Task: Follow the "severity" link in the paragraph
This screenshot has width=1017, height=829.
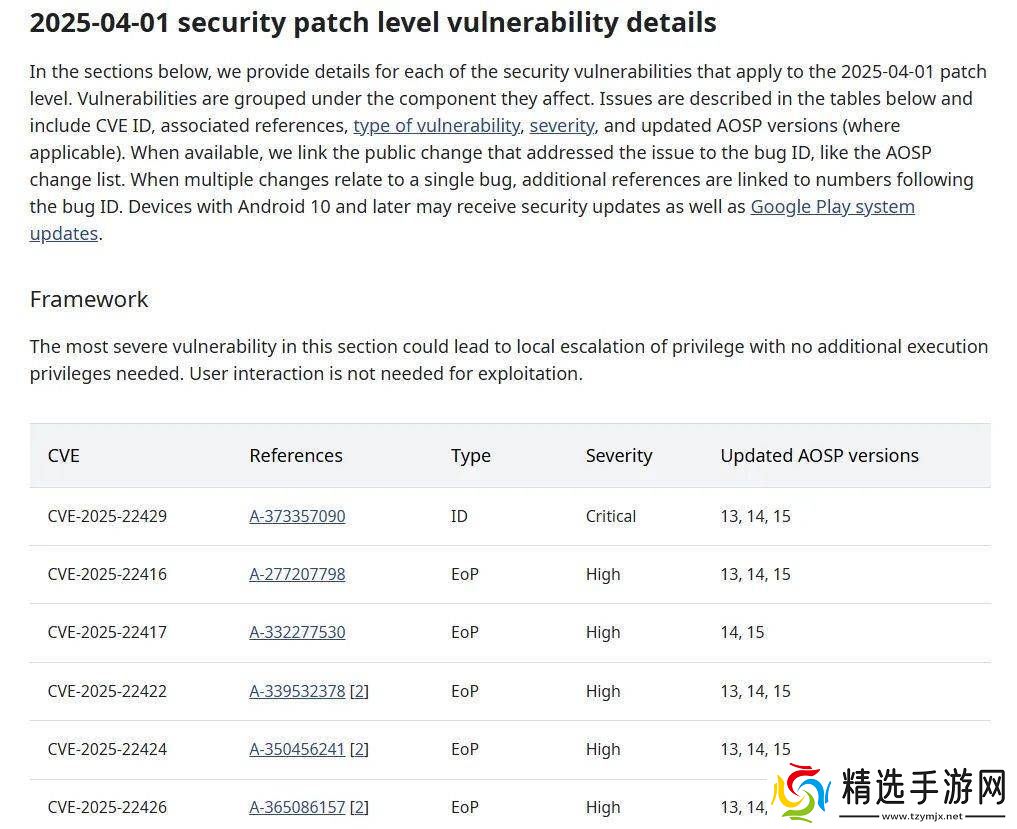Action: 562,126
